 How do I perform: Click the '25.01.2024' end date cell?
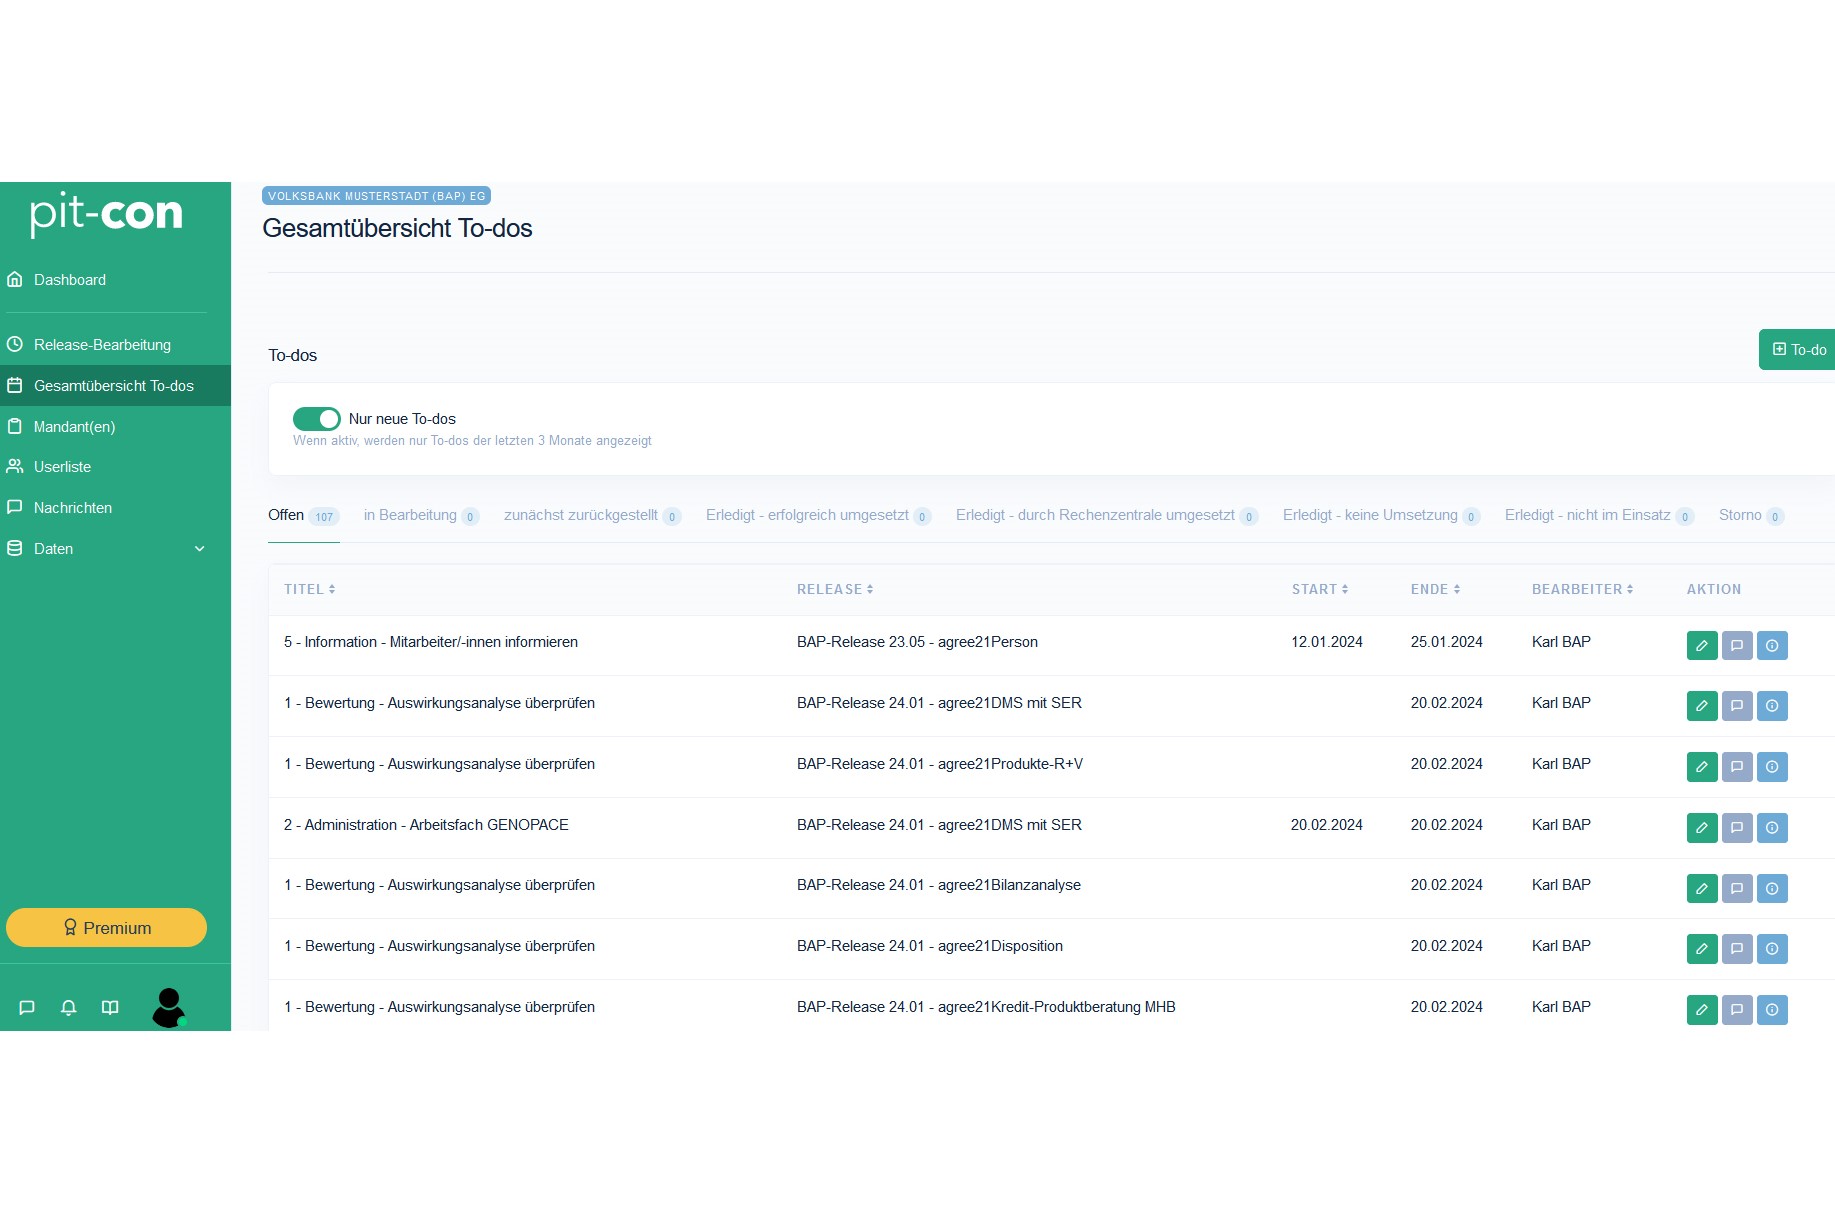1447,642
